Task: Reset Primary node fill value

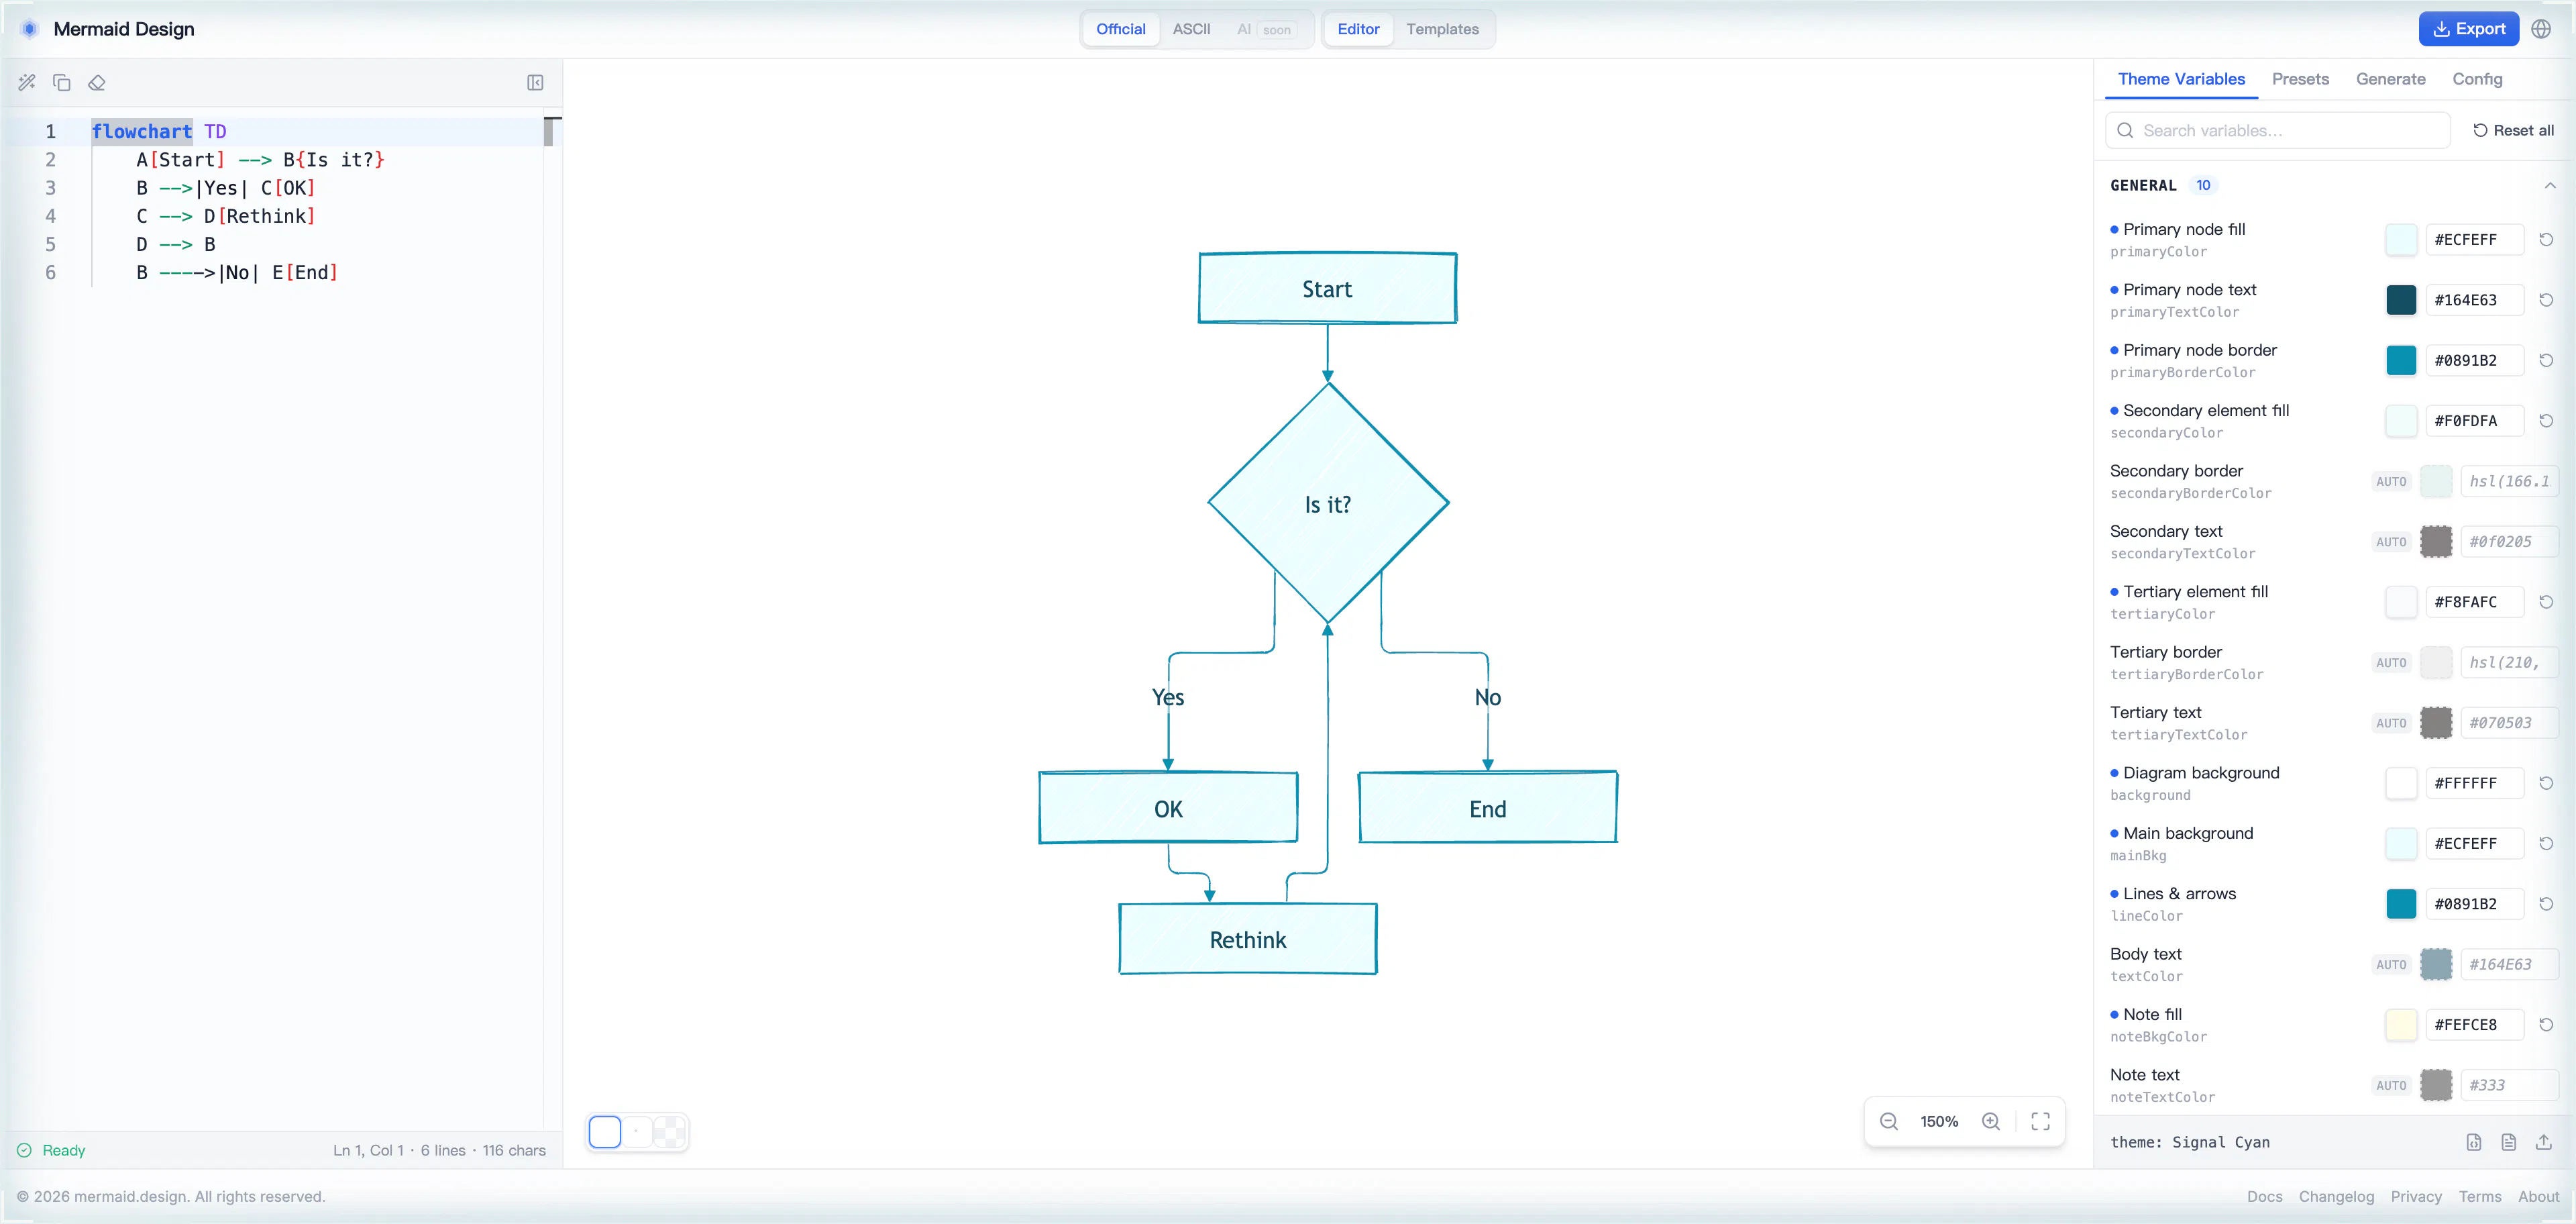Action: [x=2546, y=240]
